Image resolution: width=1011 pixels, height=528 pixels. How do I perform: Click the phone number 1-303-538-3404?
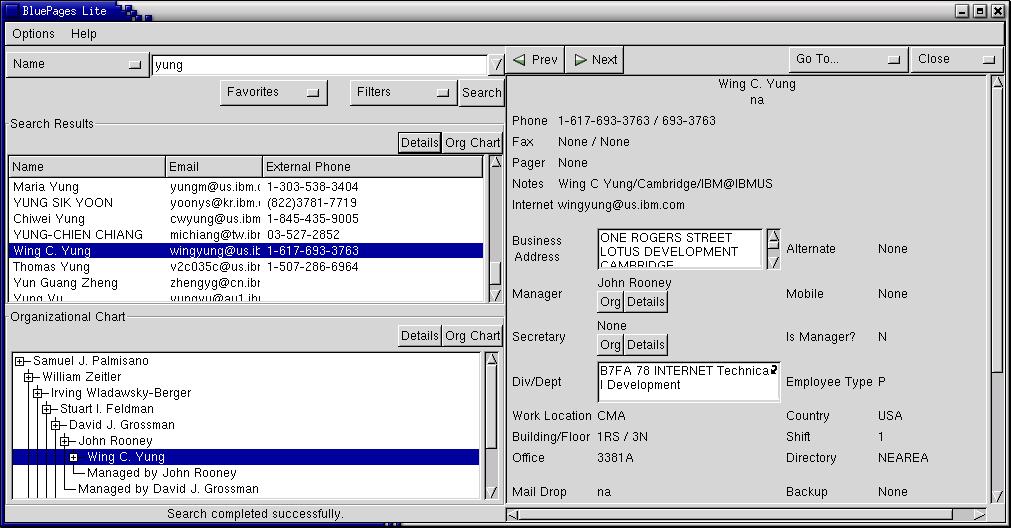point(313,187)
